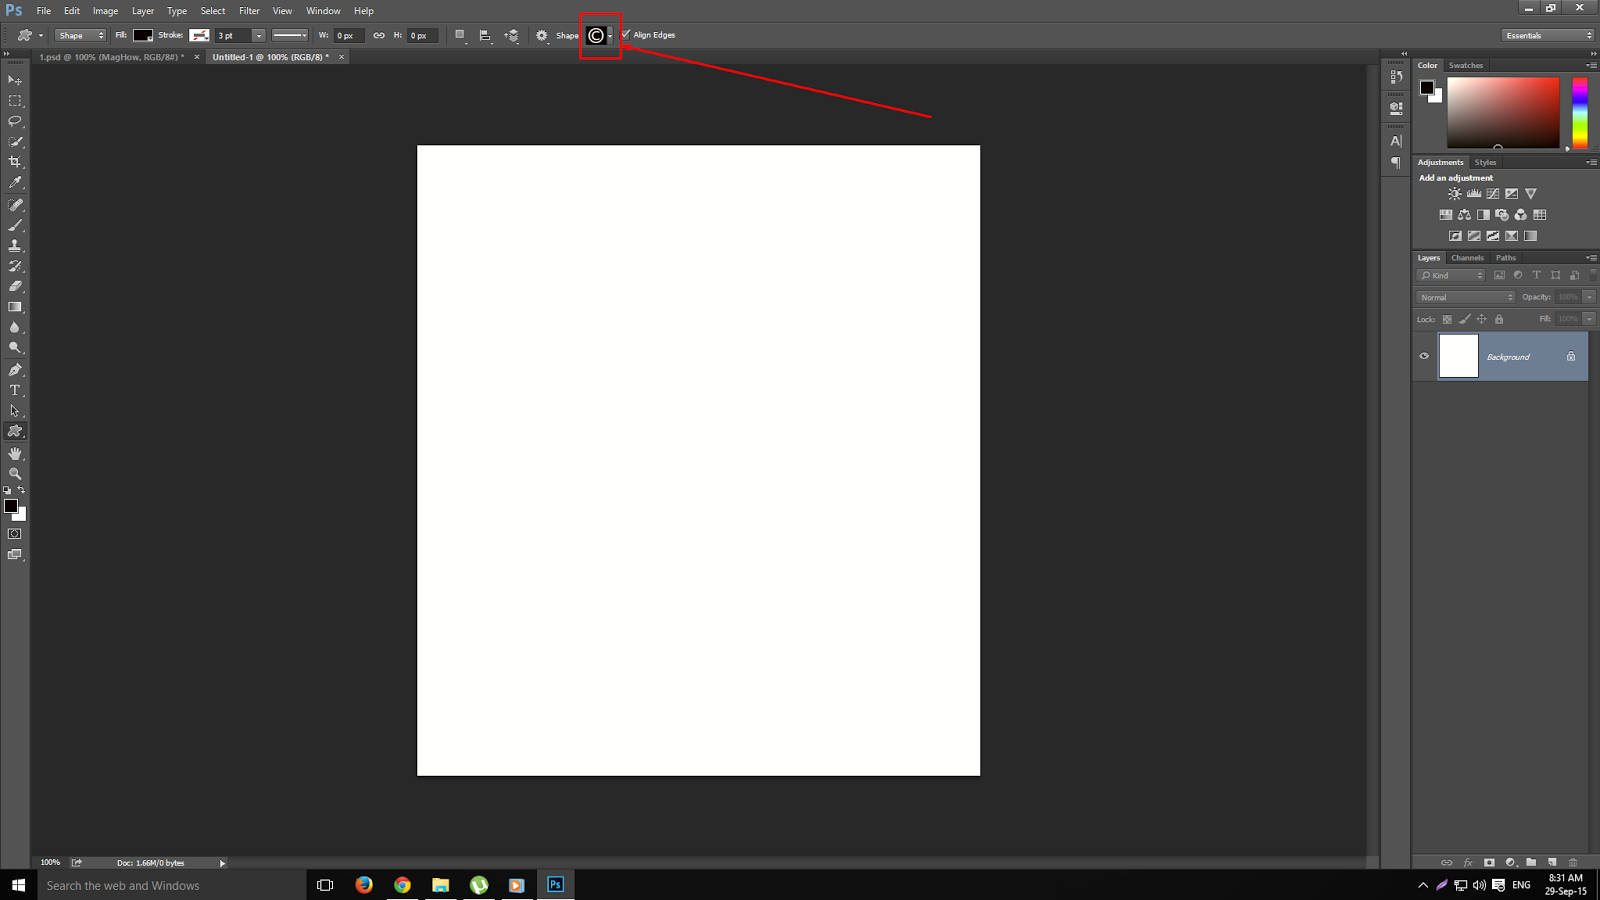Open path operations in the options bar
This screenshot has height=900, width=1600.
pyautogui.click(x=460, y=35)
